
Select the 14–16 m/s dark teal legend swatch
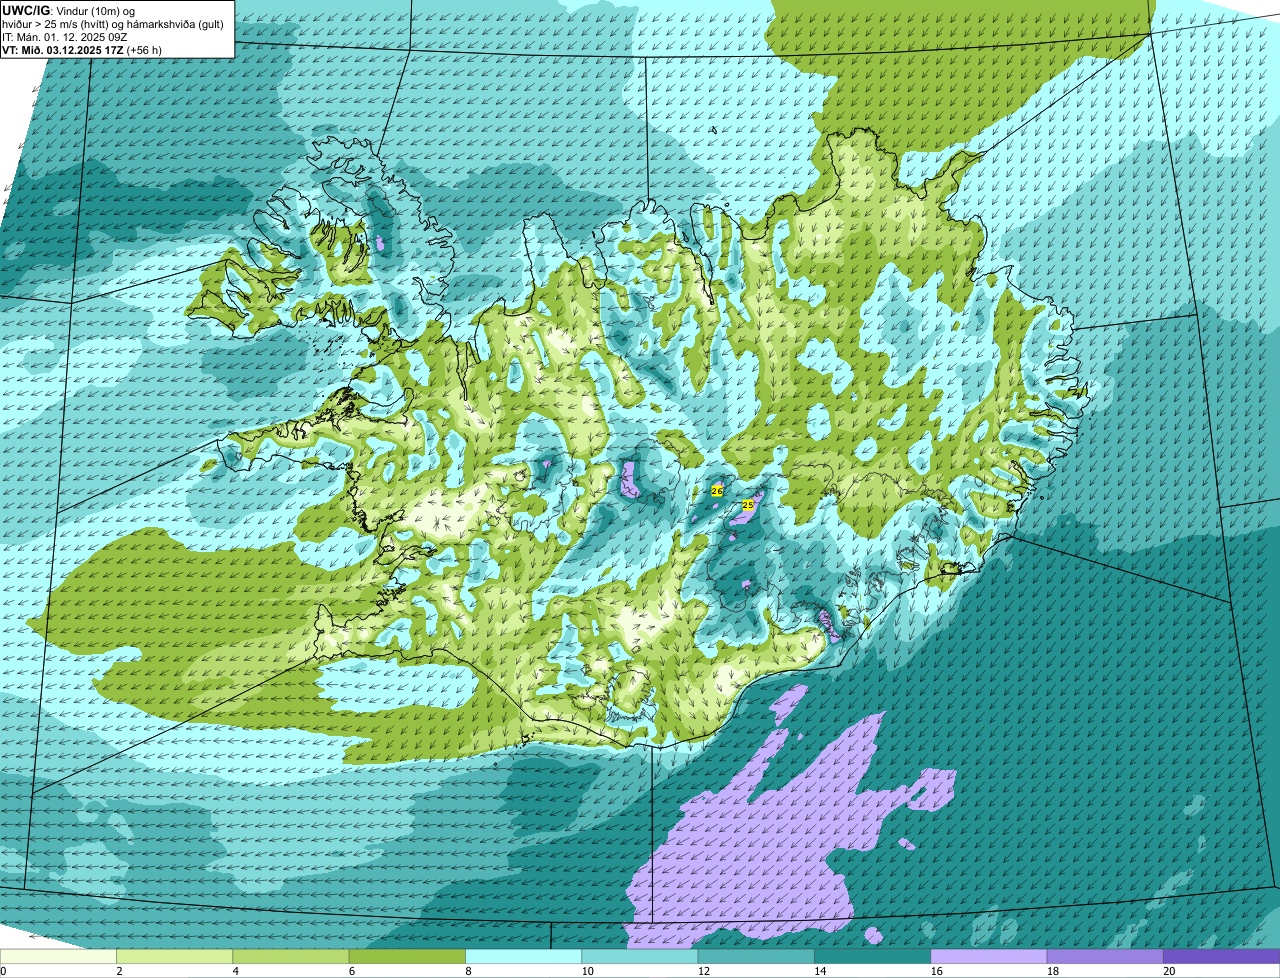click(873, 956)
